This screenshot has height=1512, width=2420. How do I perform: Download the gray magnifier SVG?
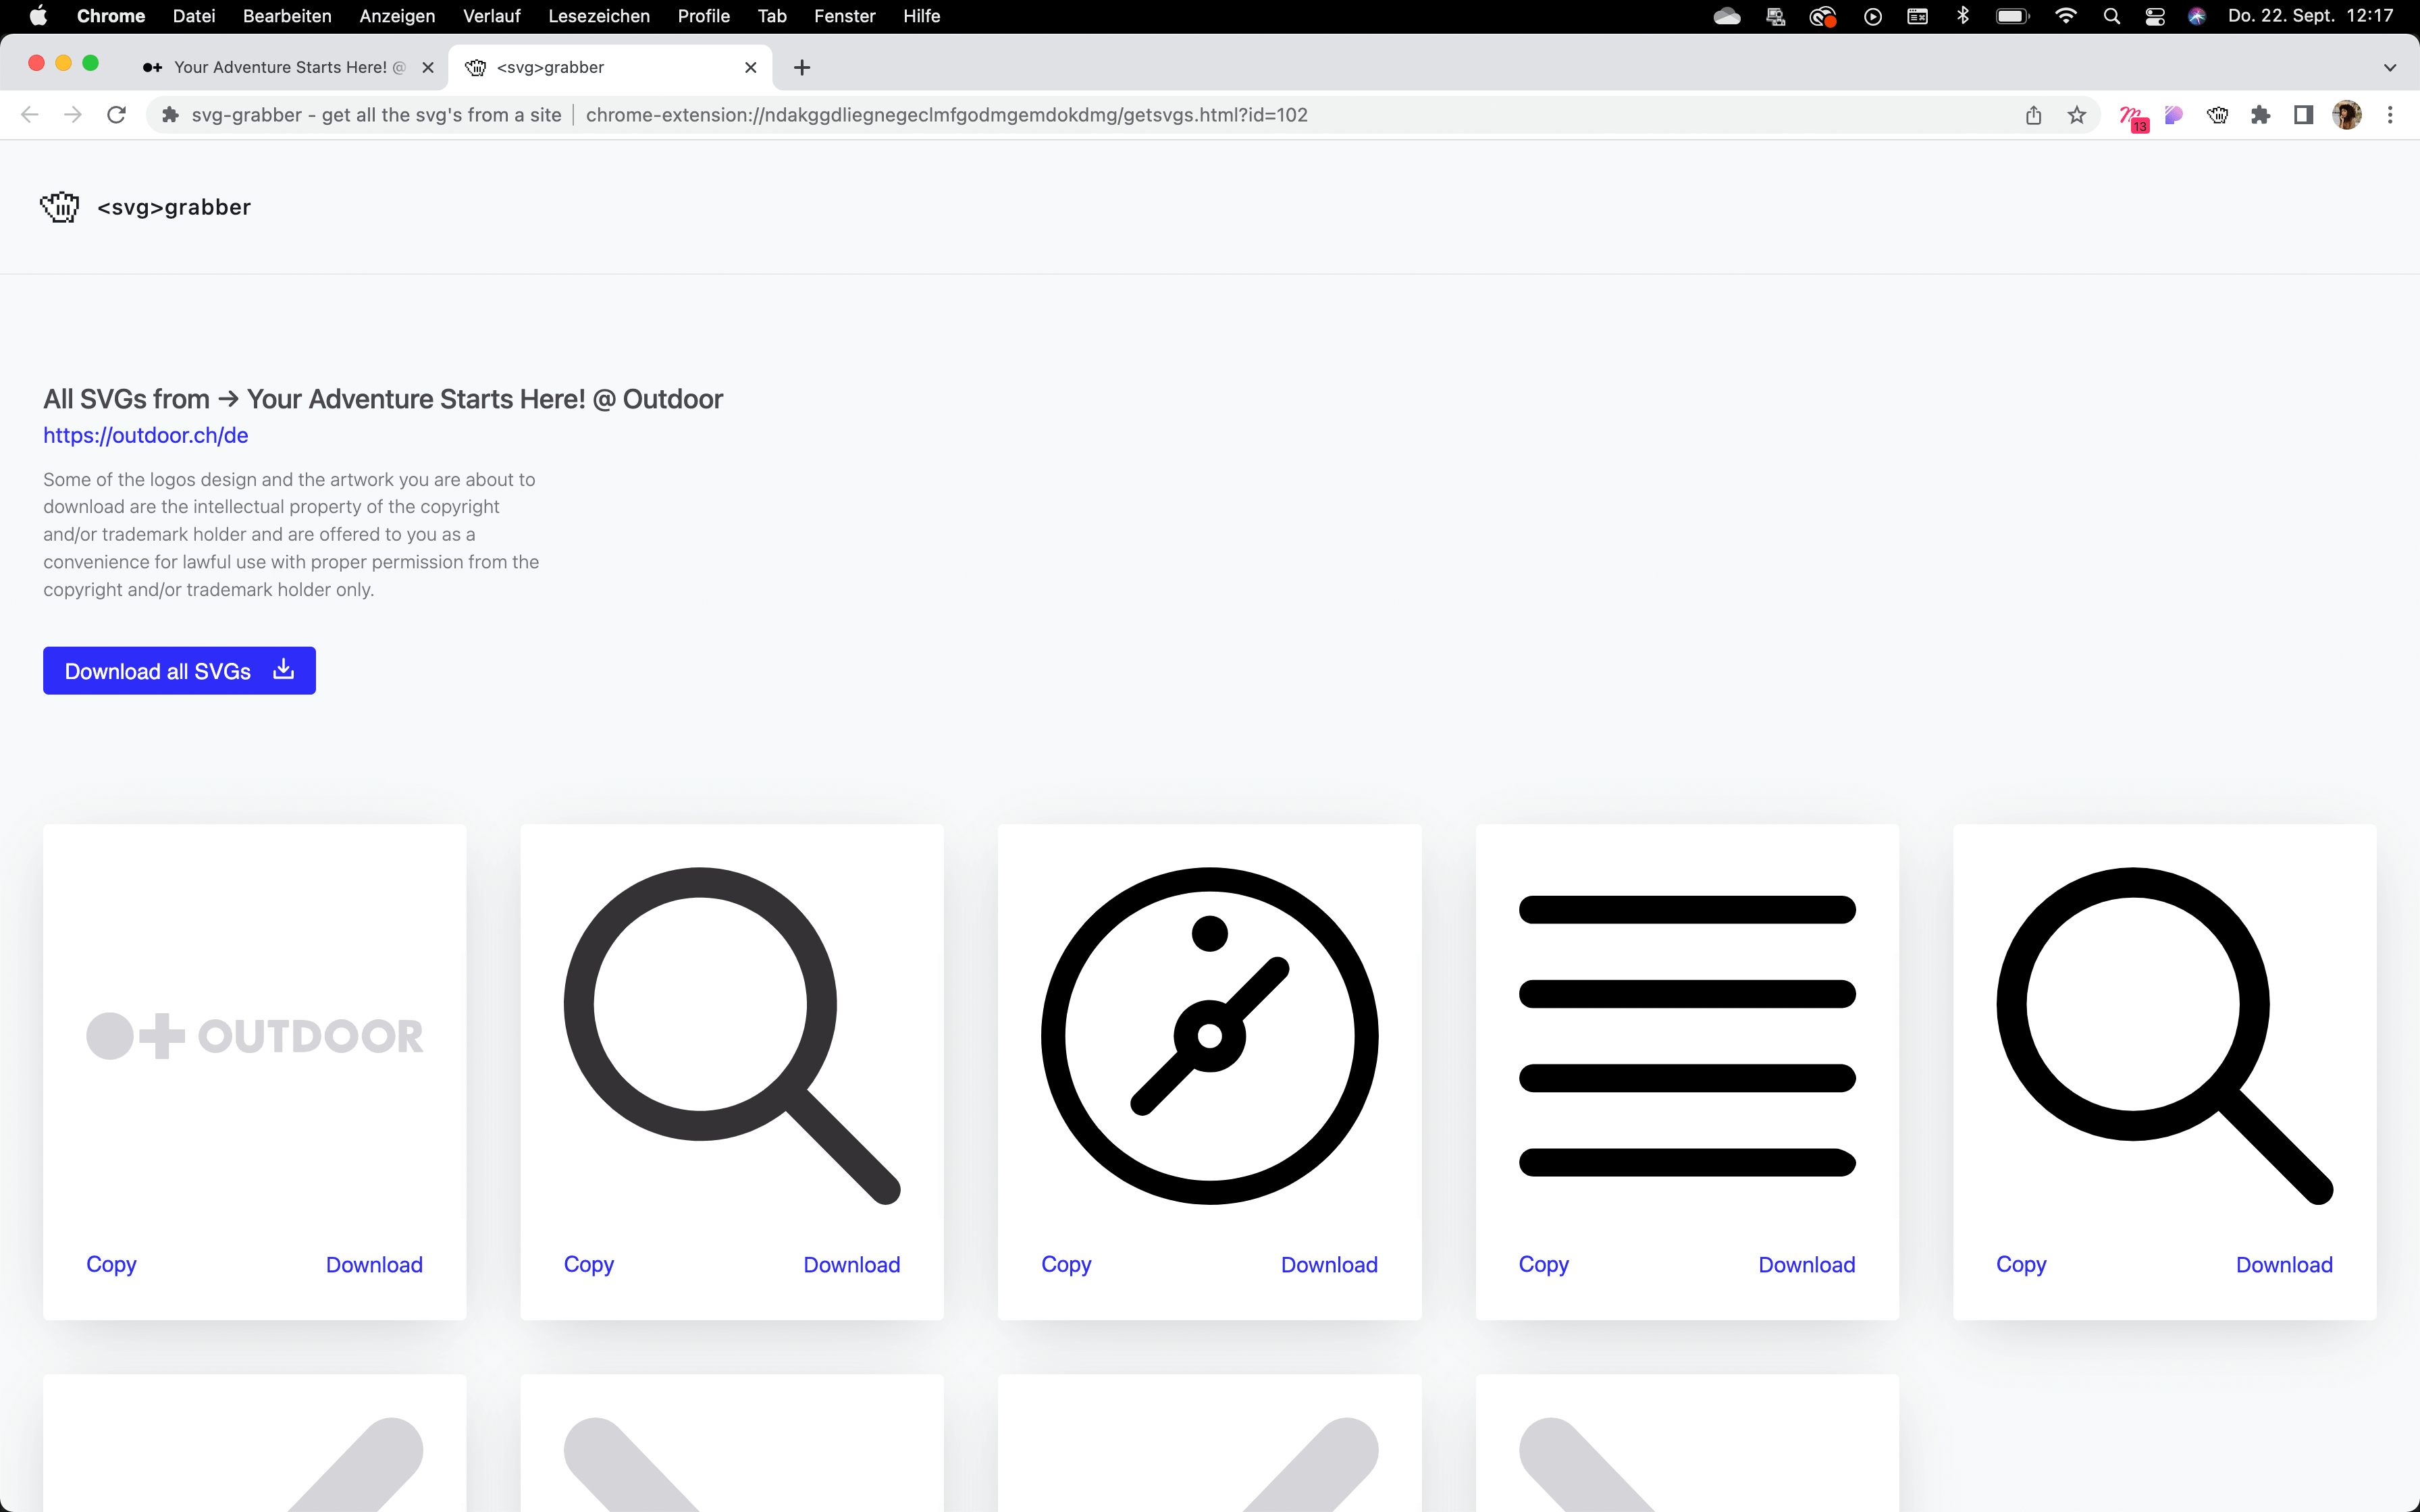(852, 1264)
